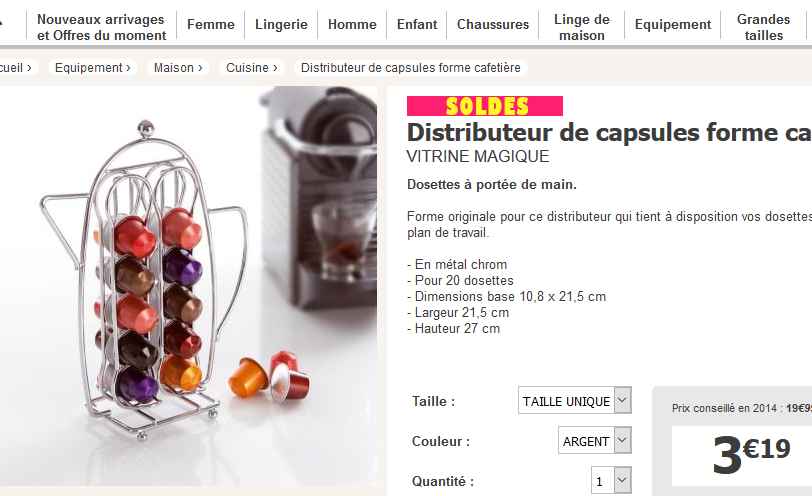This screenshot has width=812, height=496.
Task: Open the Nouveaux arrivages et Offres menu
Action: [x=102, y=27]
